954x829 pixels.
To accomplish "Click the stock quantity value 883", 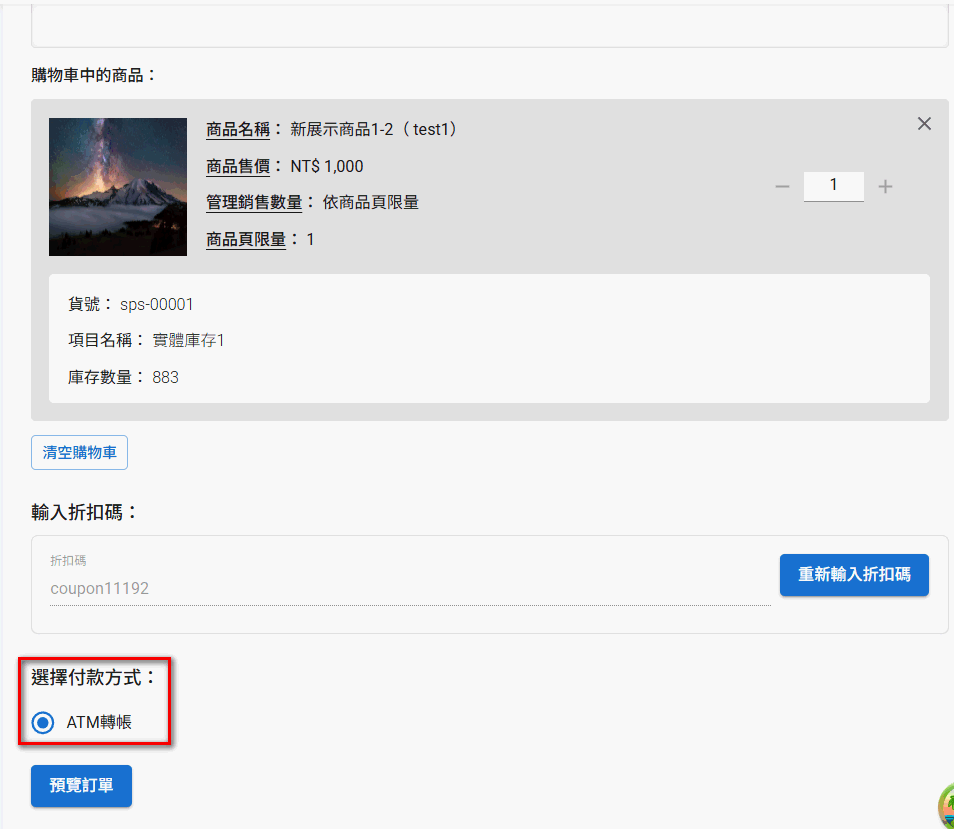I will (x=165, y=378).
